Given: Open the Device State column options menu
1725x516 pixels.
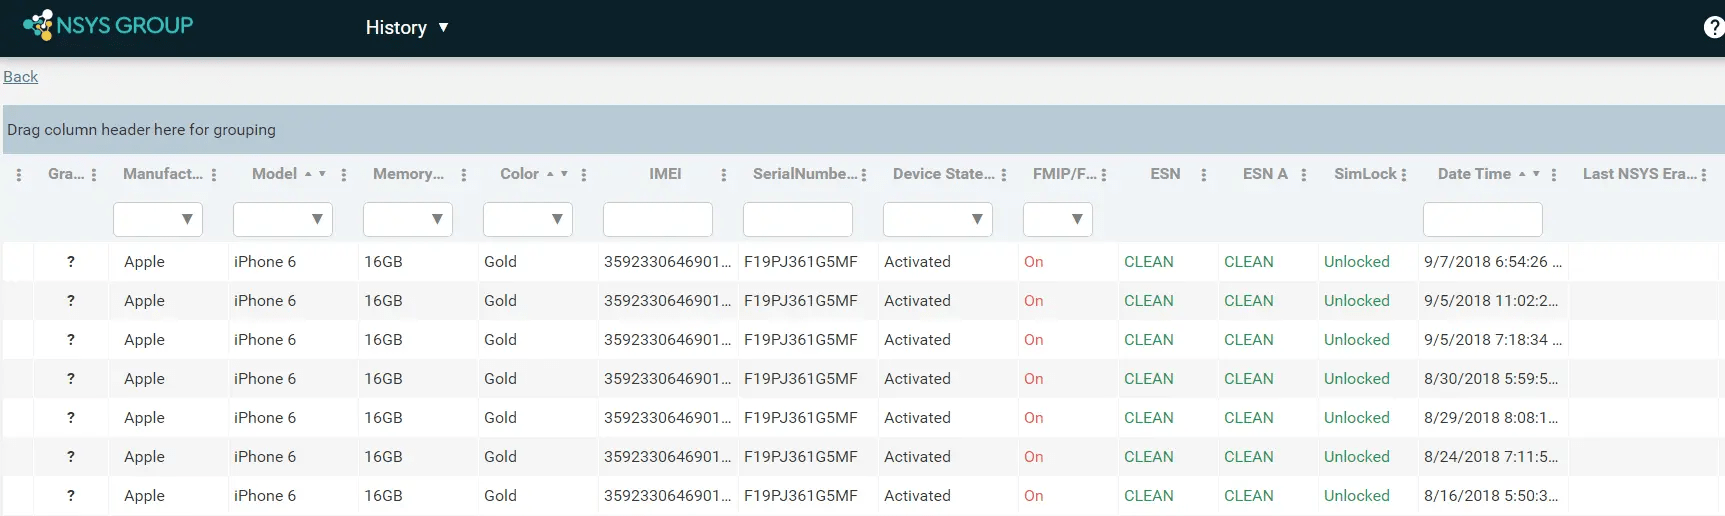Looking at the screenshot, I should (1004, 175).
